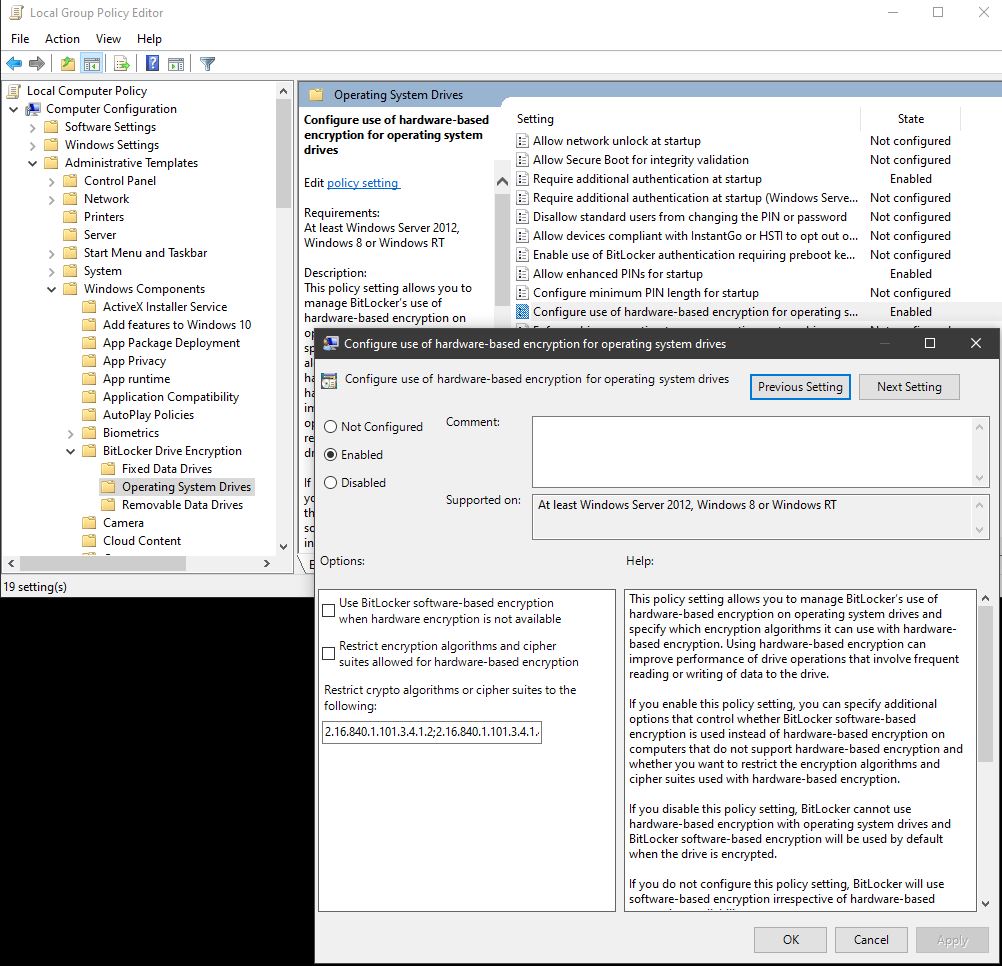Image resolution: width=1002 pixels, height=966 pixels.
Task: Collapse the Windows Components node
Action: [52, 289]
